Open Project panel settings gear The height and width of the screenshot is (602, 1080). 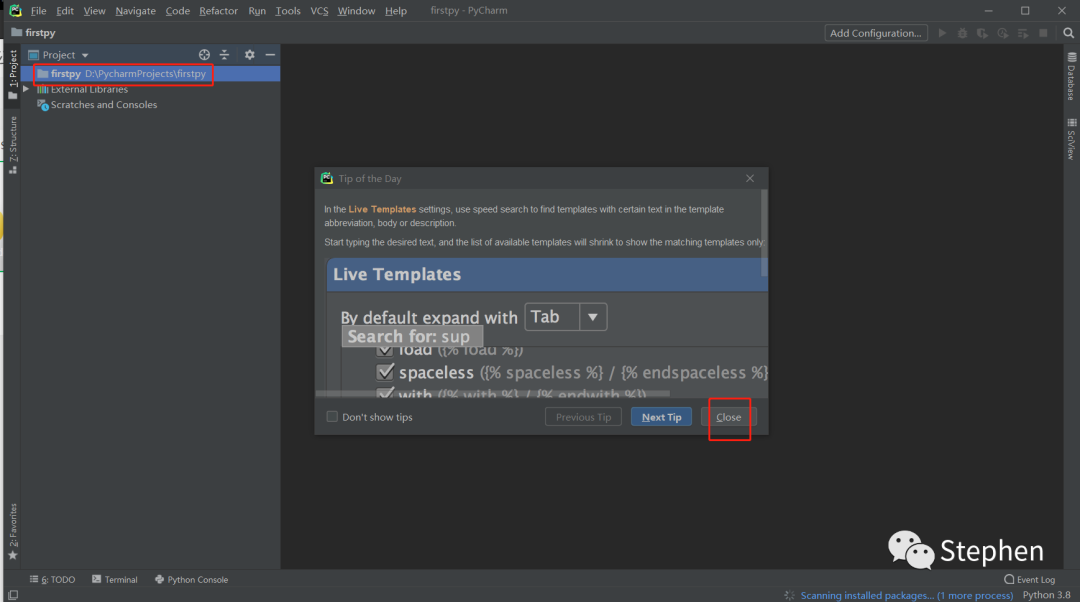[249, 54]
